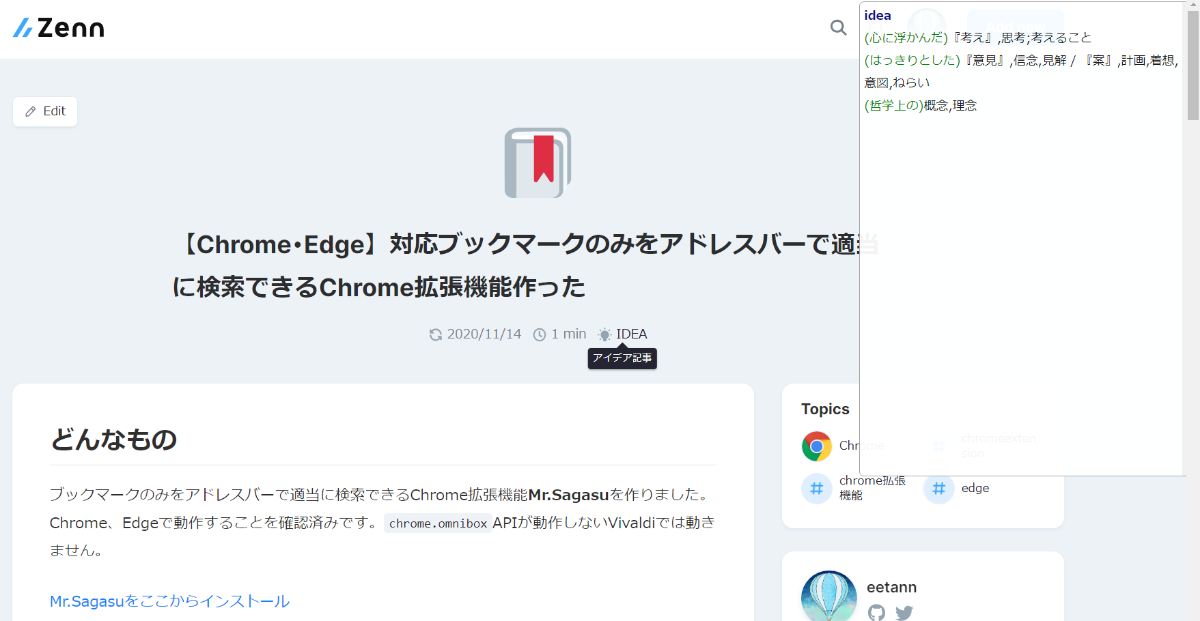Click the red bookmark book emoji
The image size is (1200, 621).
pos(537,162)
